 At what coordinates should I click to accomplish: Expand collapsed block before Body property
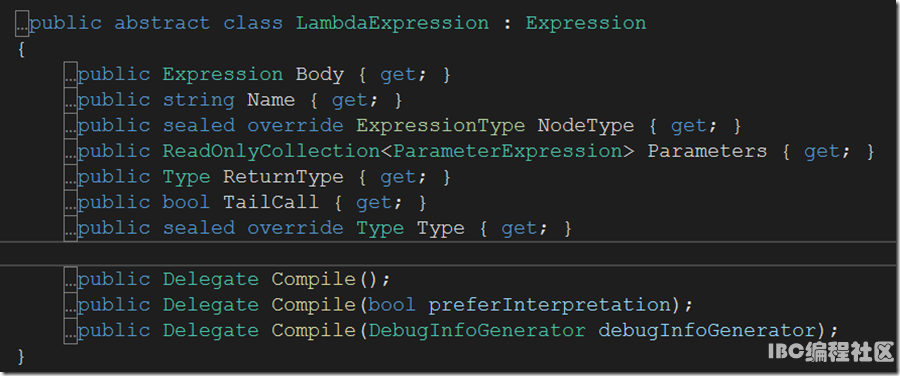pos(71,75)
